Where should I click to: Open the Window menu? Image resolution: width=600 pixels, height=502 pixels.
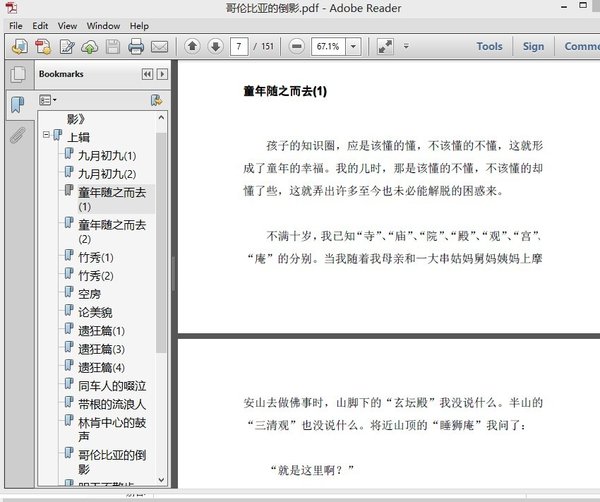tap(103, 25)
